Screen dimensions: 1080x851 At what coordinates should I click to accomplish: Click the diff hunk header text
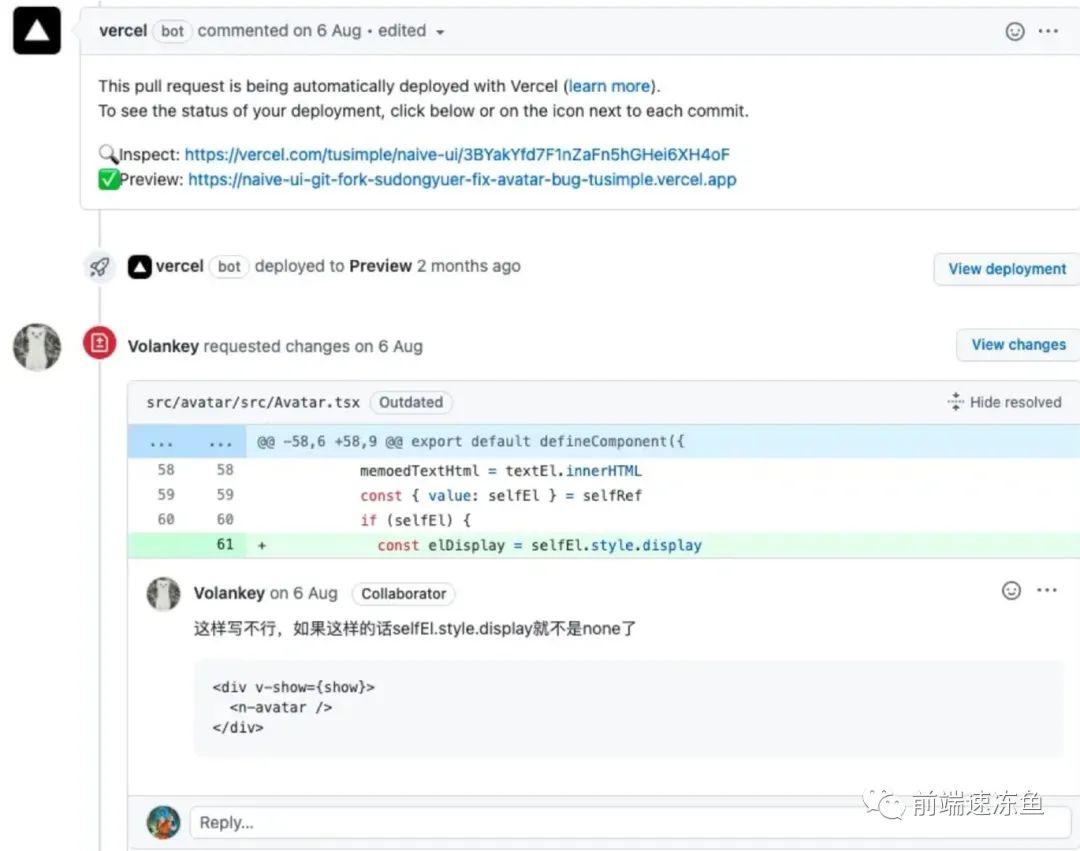pyautogui.click(x=471, y=442)
